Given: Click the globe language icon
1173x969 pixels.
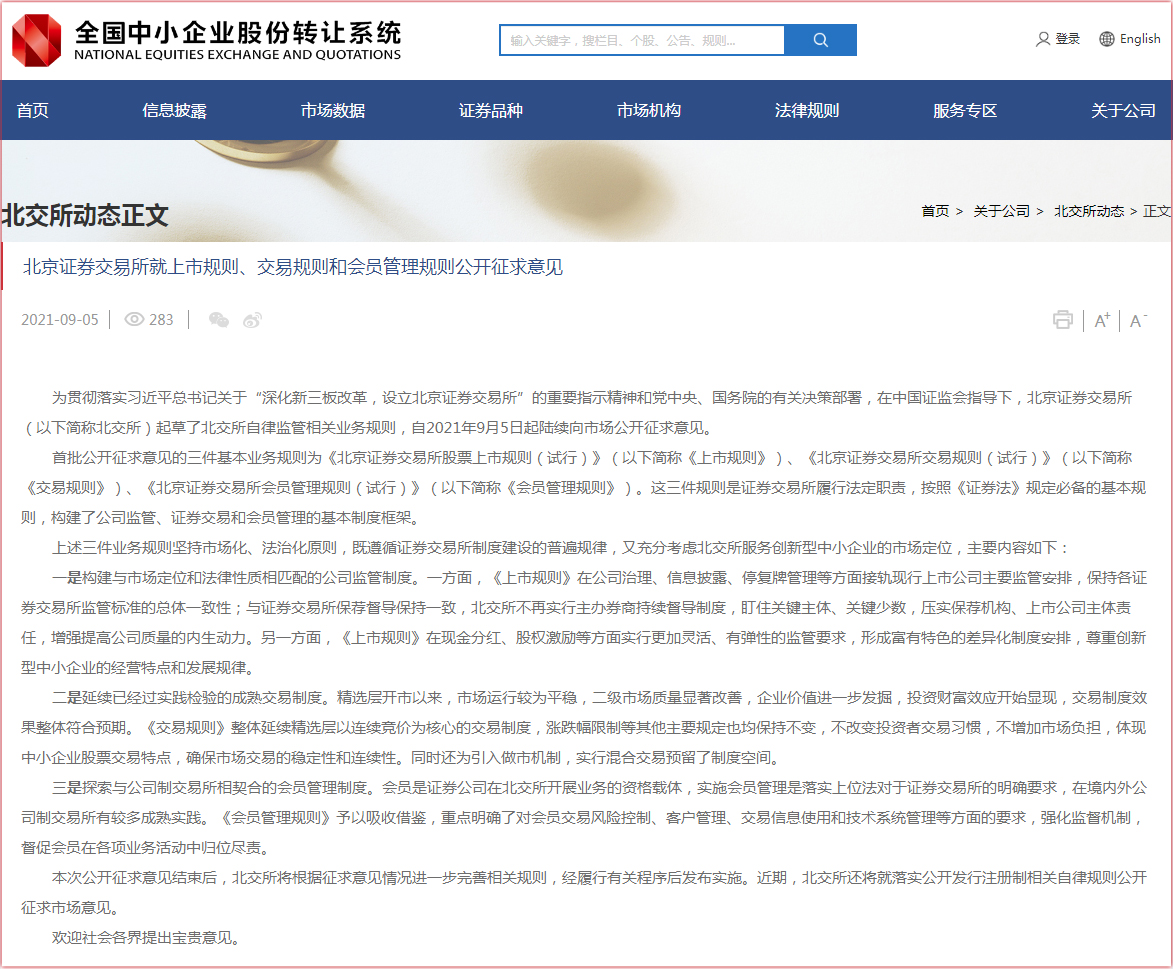Looking at the screenshot, I should point(1106,39).
